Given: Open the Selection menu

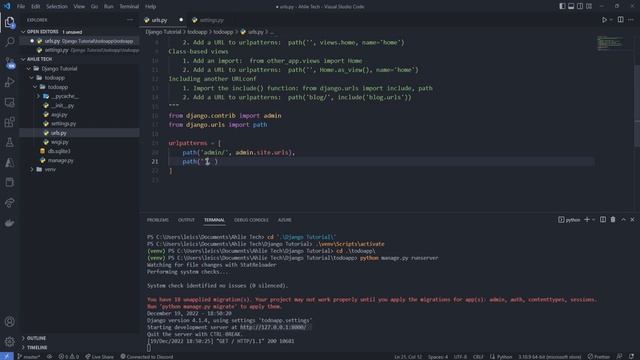Looking at the screenshot, I should tap(57, 7).
